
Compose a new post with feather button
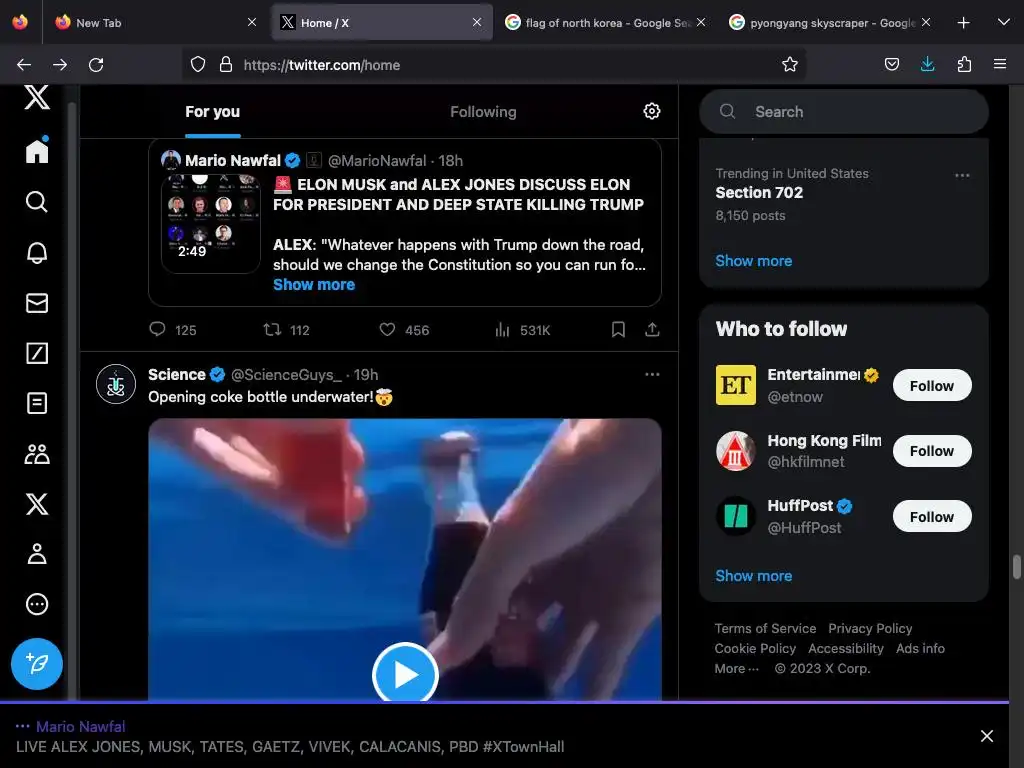(x=37, y=664)
